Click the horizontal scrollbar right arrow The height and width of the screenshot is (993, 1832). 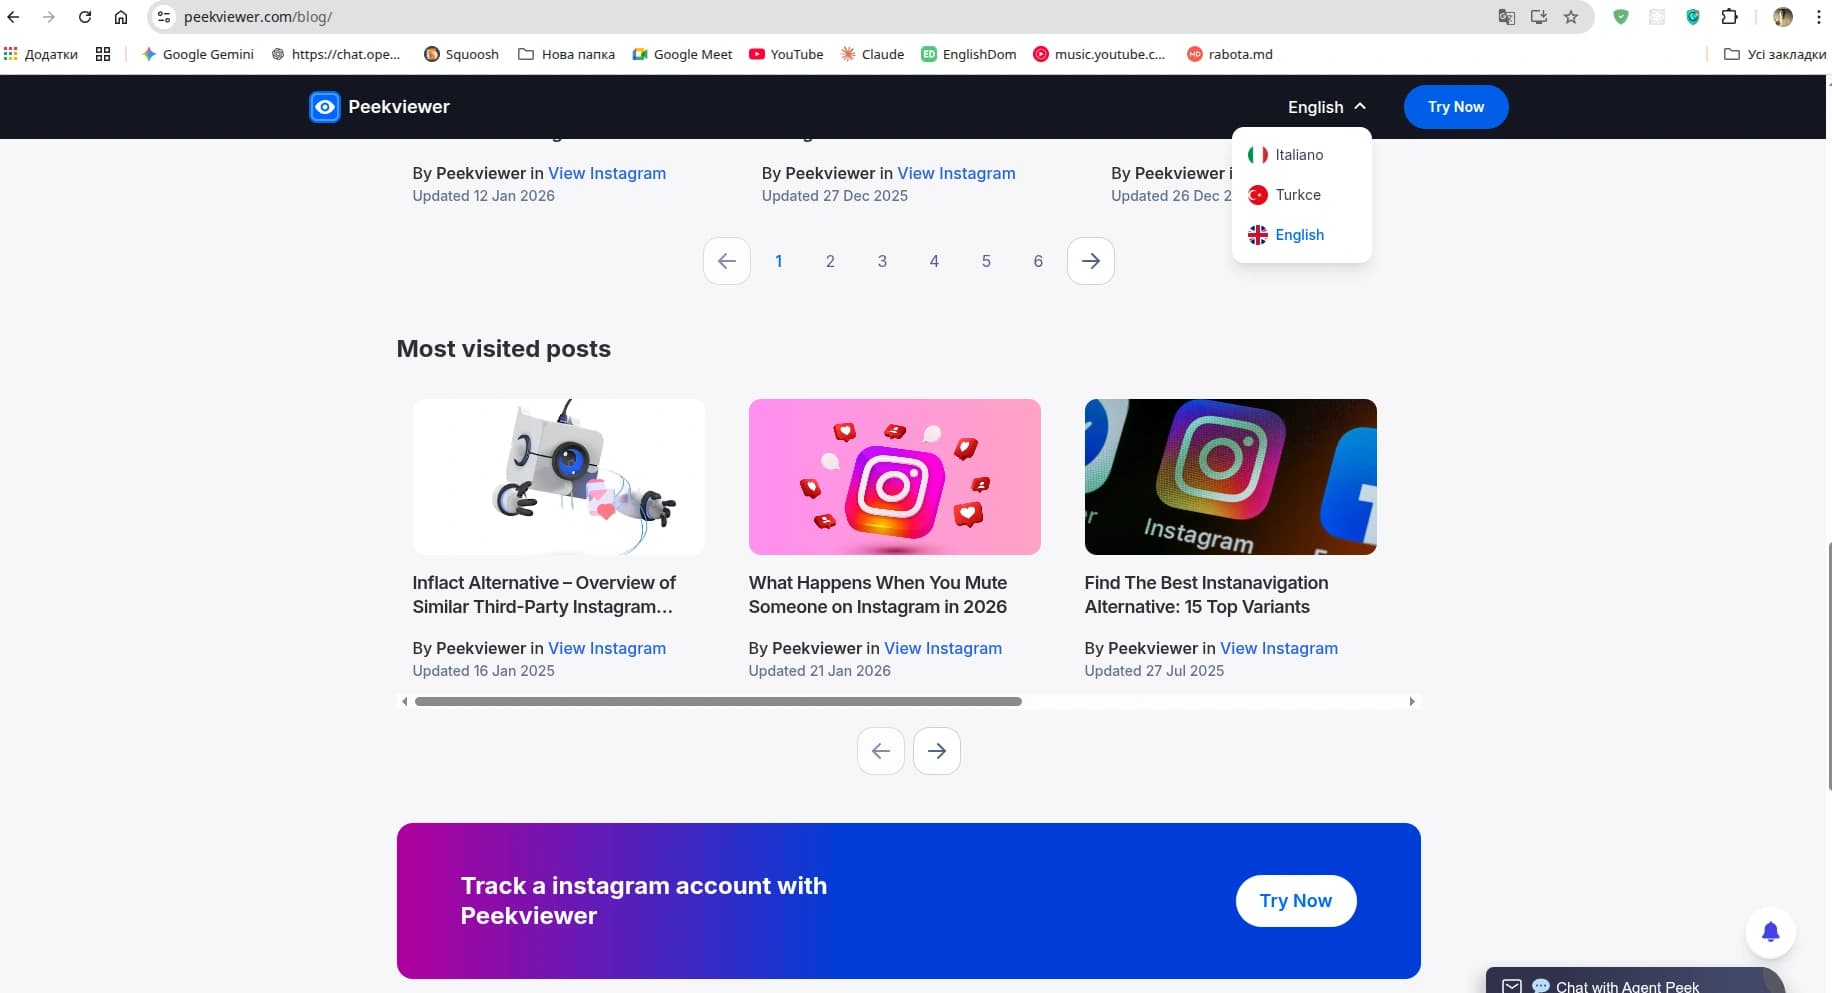click(x=1412, y=702)
